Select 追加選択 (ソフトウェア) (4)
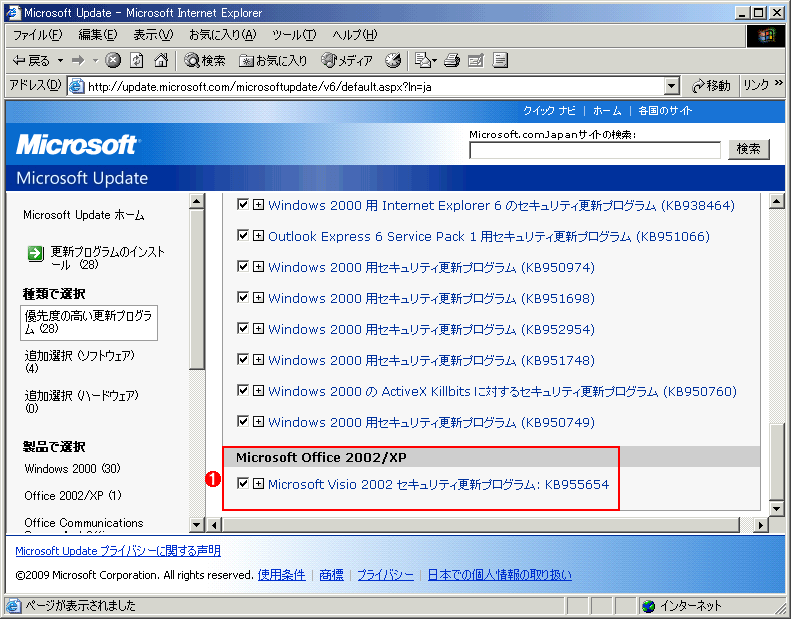The image size is (791, 619). click(x=80, y=361)
